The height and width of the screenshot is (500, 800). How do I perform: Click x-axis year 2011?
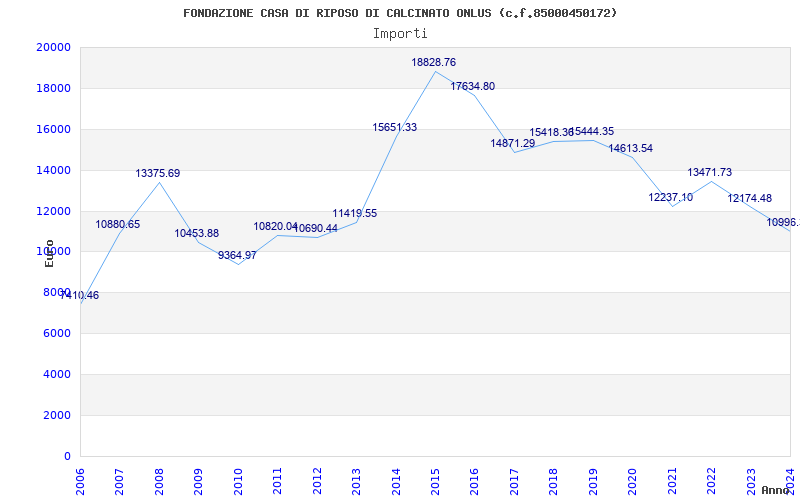pos(277,482)
